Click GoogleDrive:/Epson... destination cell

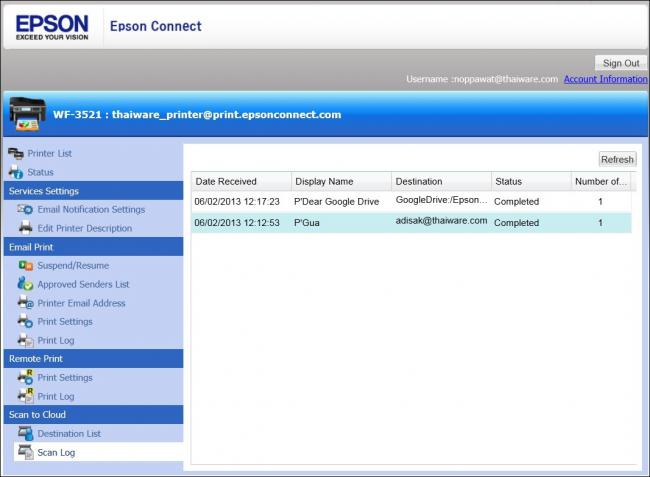[x=441, y=200]
